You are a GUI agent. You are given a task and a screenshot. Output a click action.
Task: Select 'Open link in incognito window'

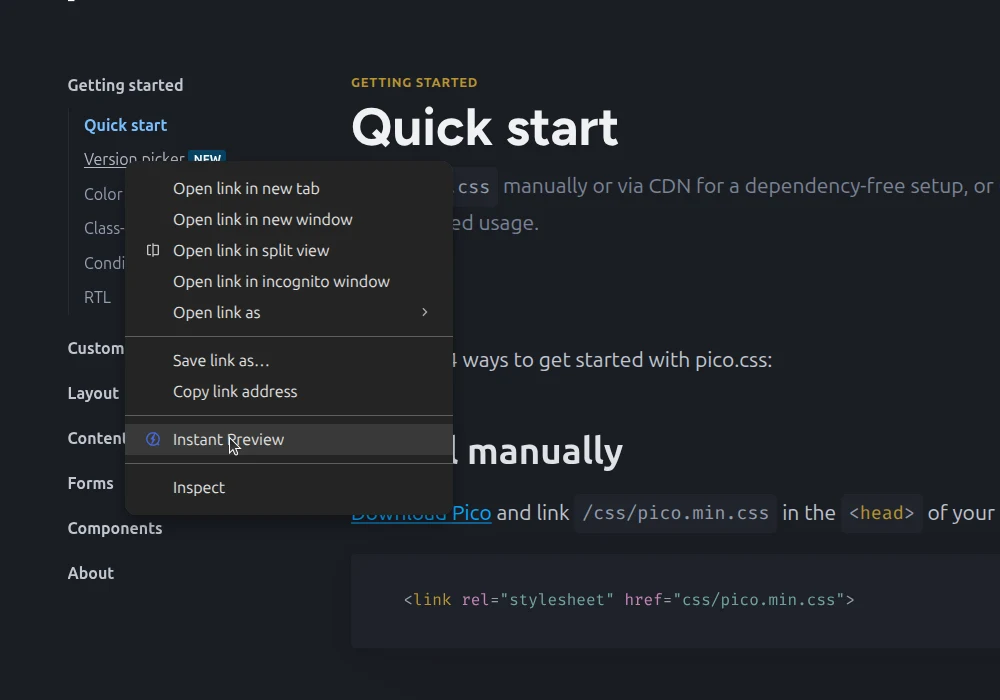(289, 282)
